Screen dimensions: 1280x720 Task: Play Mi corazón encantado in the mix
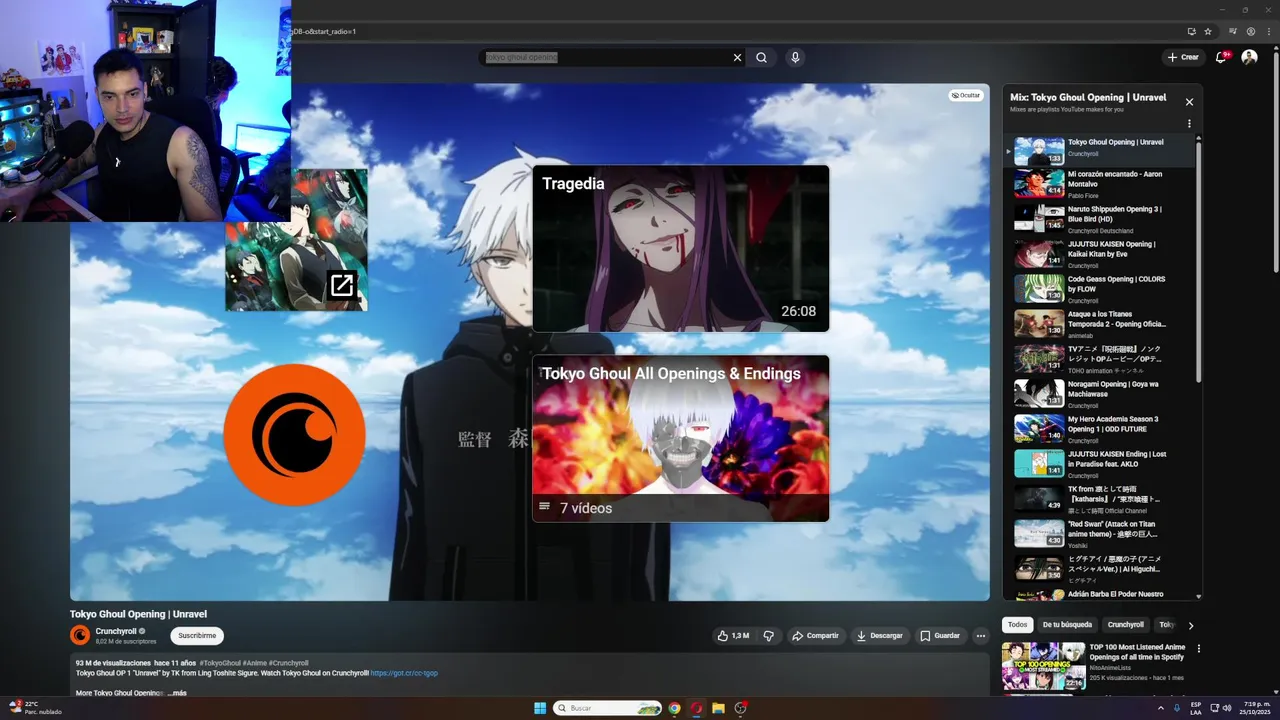coord(1100,184)
